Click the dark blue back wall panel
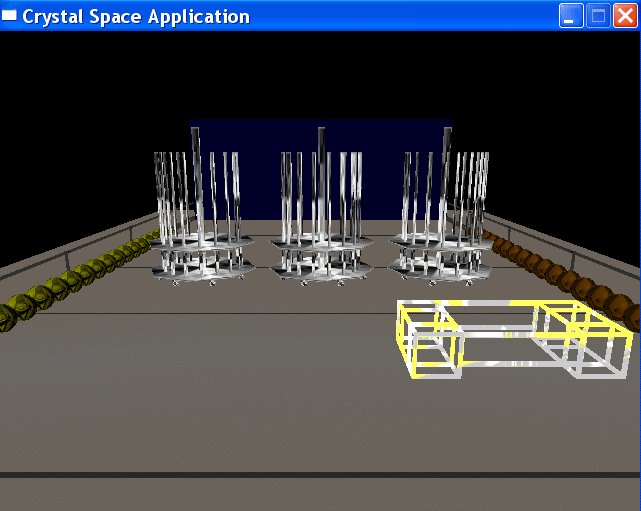This screenshot has height=511, width=641. (x=321, y=170)
